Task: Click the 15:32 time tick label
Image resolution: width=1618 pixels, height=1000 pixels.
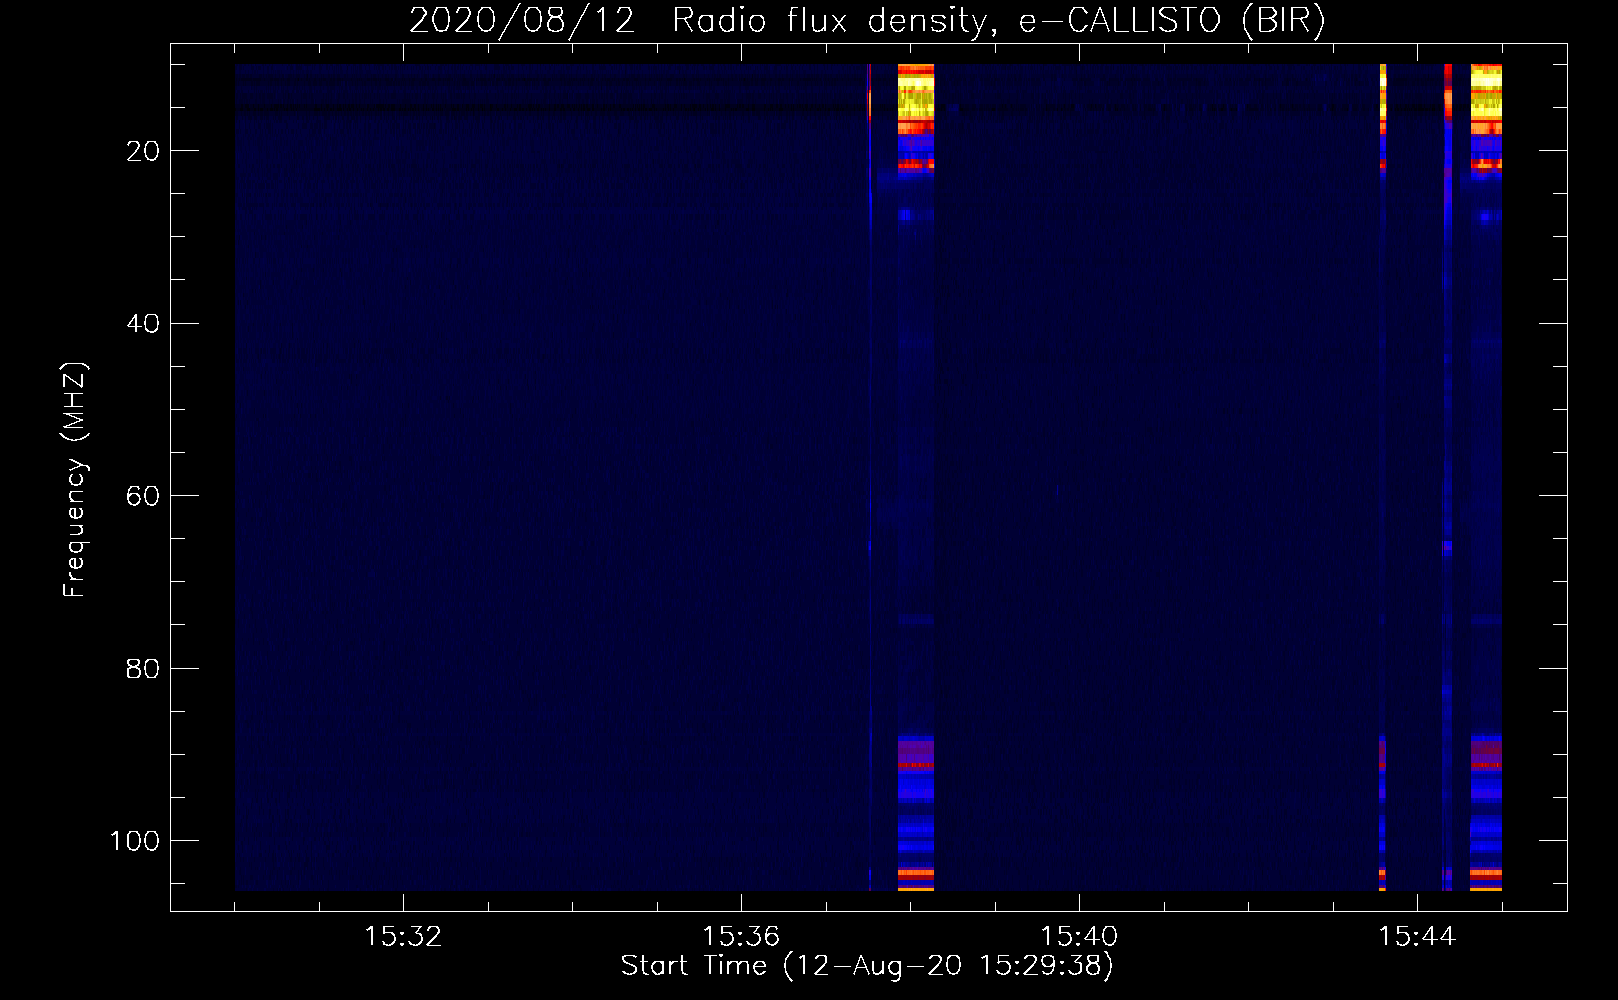Action: point(403,937)
